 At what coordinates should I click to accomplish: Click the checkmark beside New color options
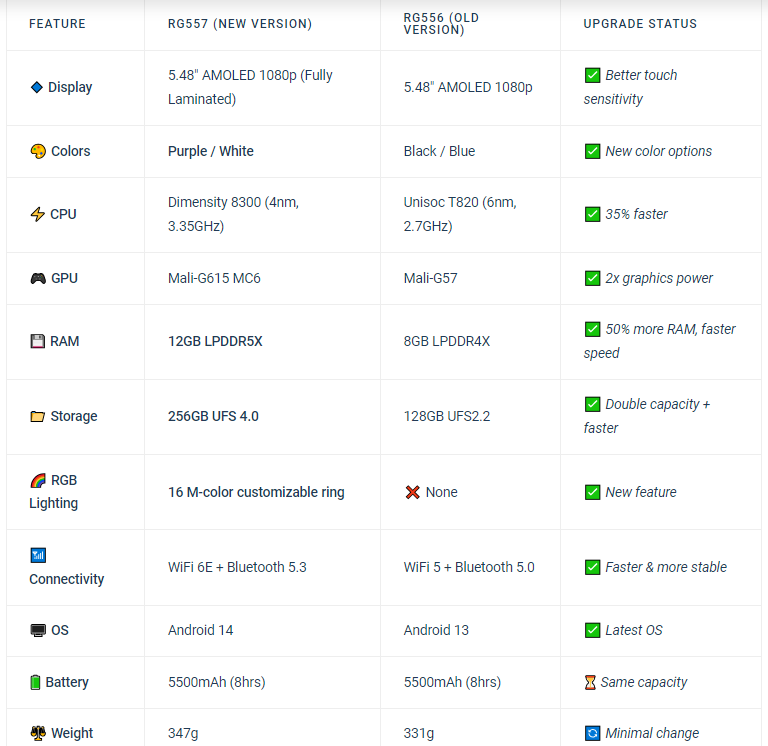(x=592, y=151)
